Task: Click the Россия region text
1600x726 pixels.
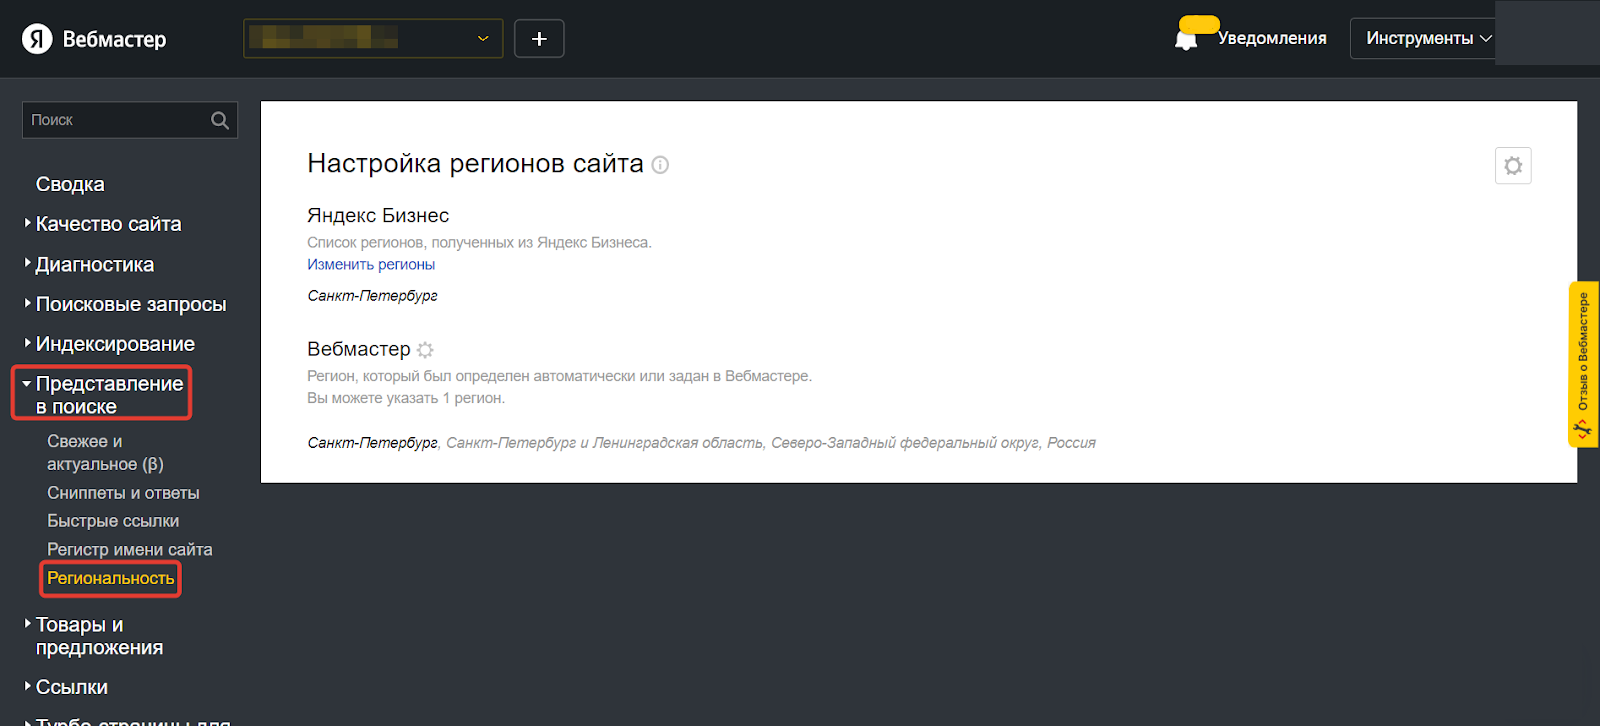Action: tap(1071, 443)
